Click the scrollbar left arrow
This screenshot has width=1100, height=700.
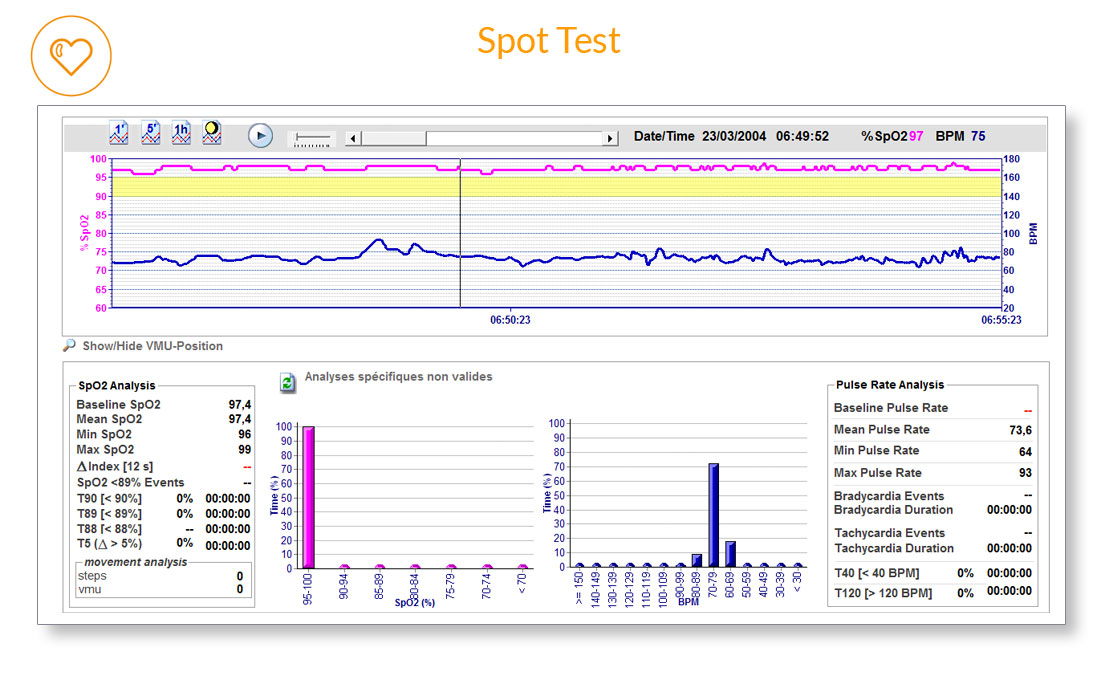pyautogui.click(x=354, y=138)
